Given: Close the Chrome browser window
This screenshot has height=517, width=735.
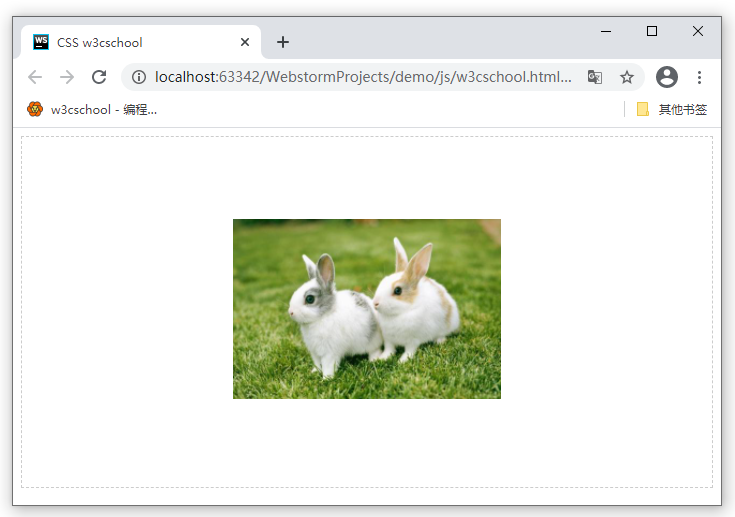Looking at the screenshot, I should (x=698, y=31).
